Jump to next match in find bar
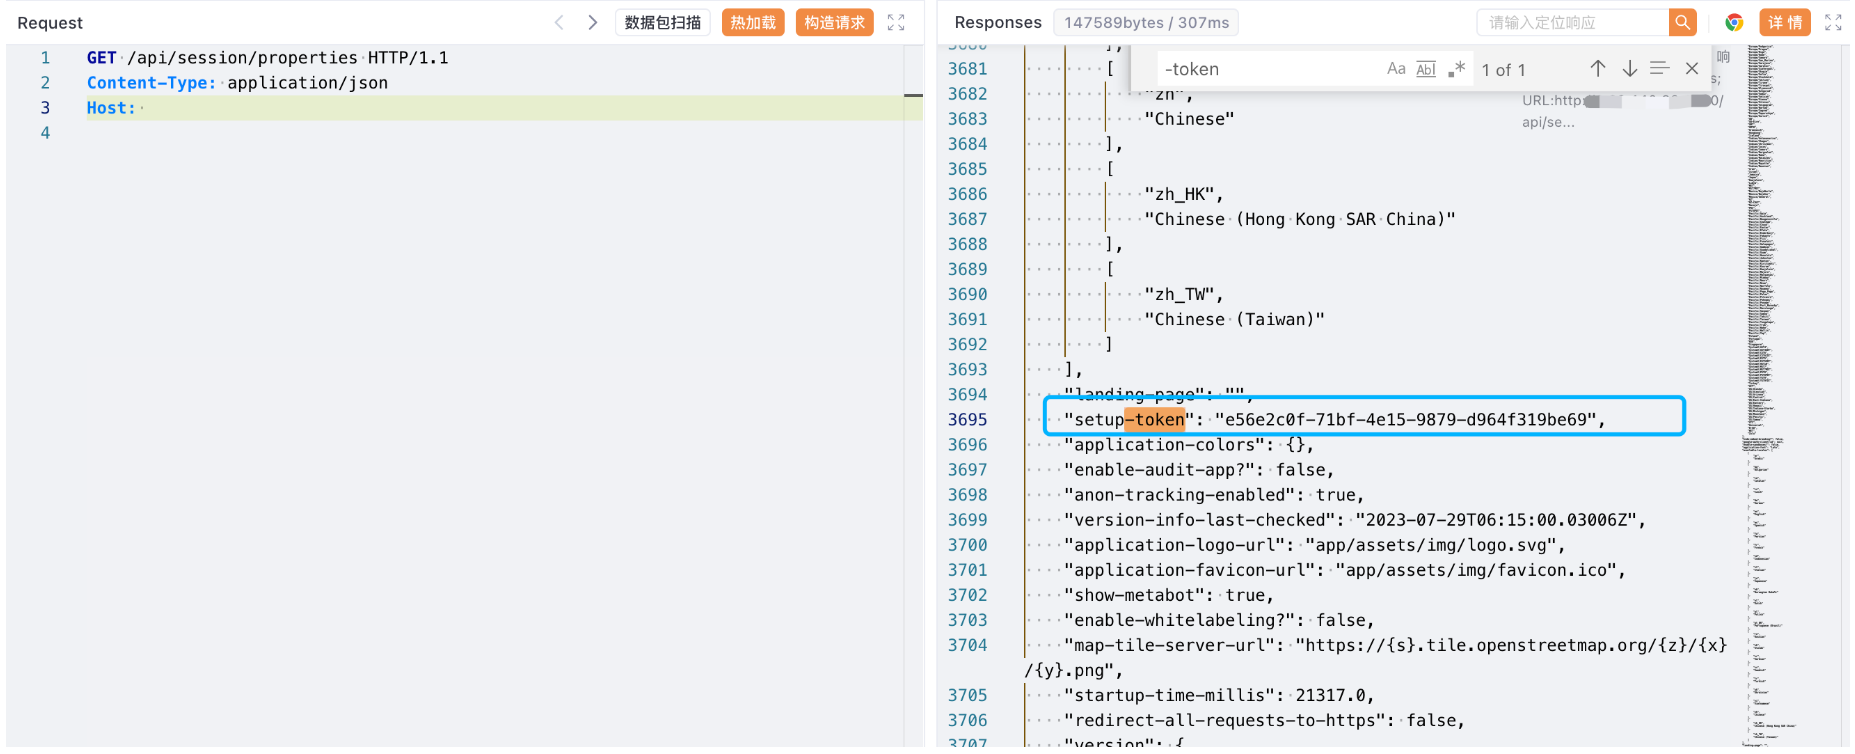Screen dimensions: 1855x754 (1630, 68)
